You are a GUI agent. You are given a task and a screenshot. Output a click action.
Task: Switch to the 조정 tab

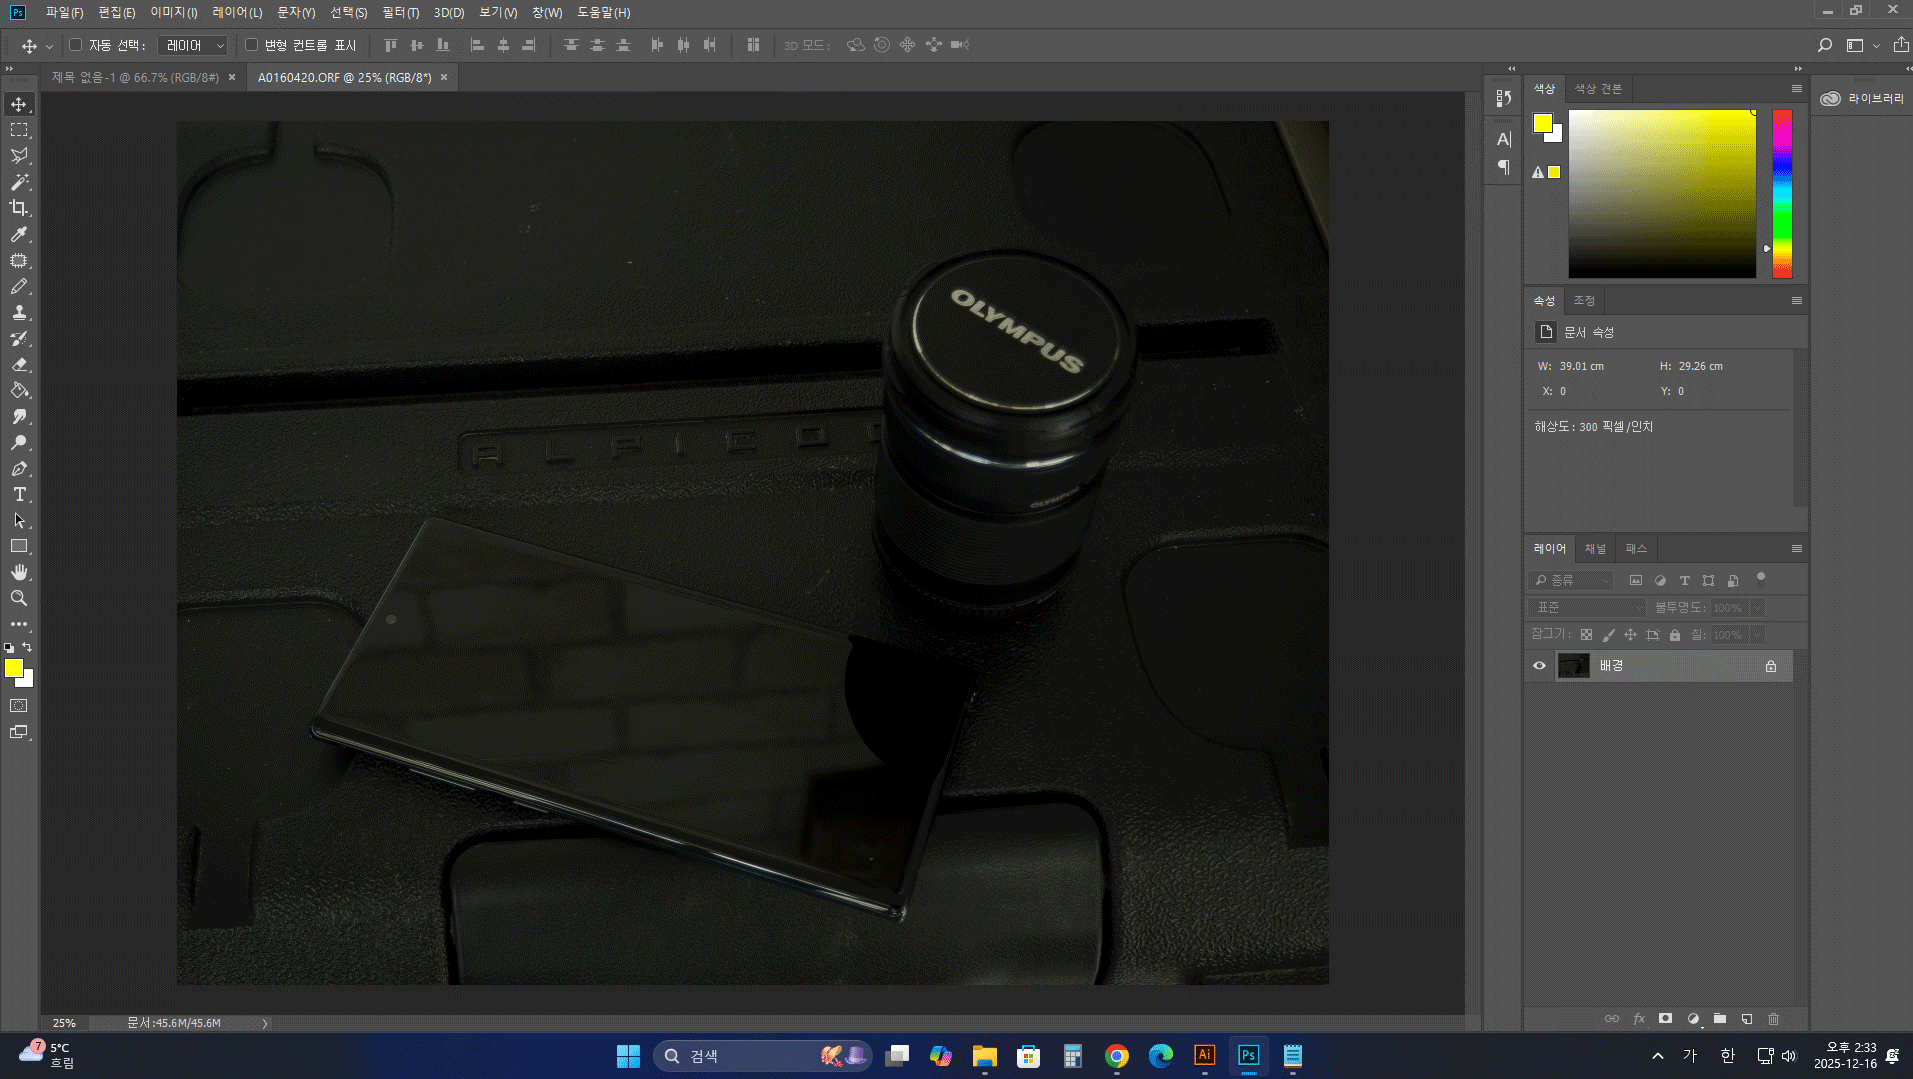tap(1584, 301)
